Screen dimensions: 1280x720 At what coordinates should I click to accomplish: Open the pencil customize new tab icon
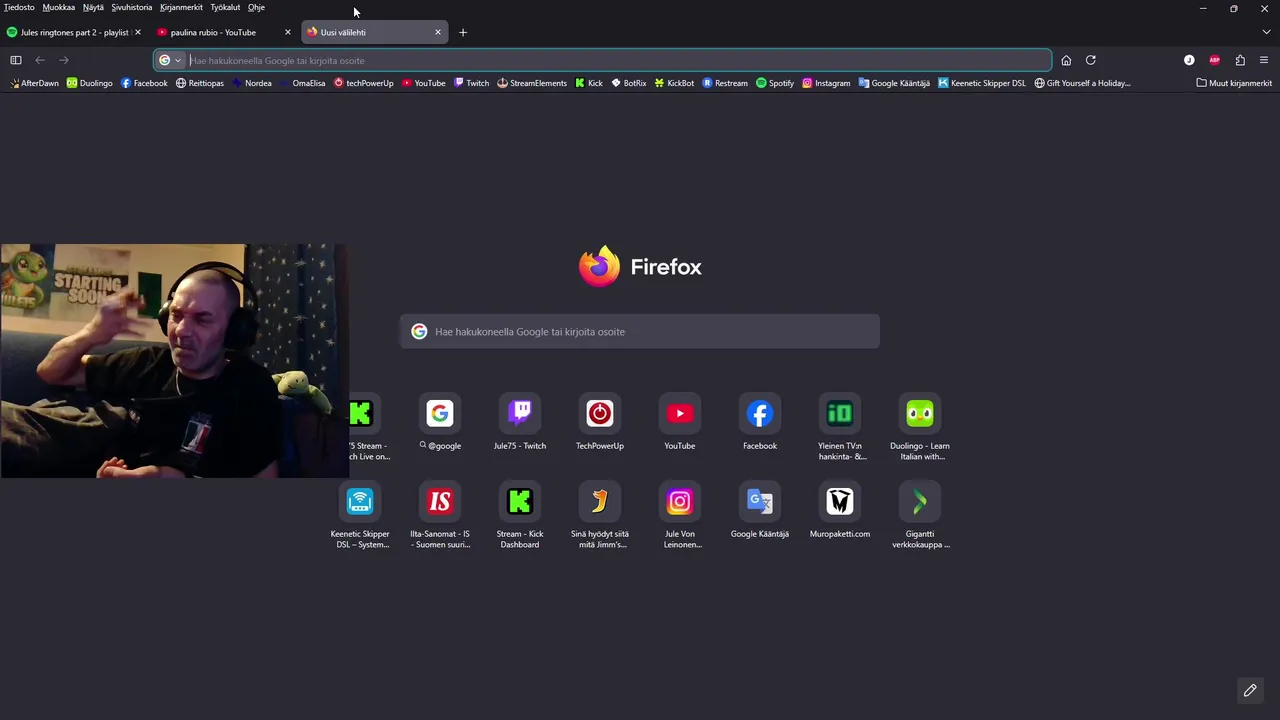(1250, 690)
